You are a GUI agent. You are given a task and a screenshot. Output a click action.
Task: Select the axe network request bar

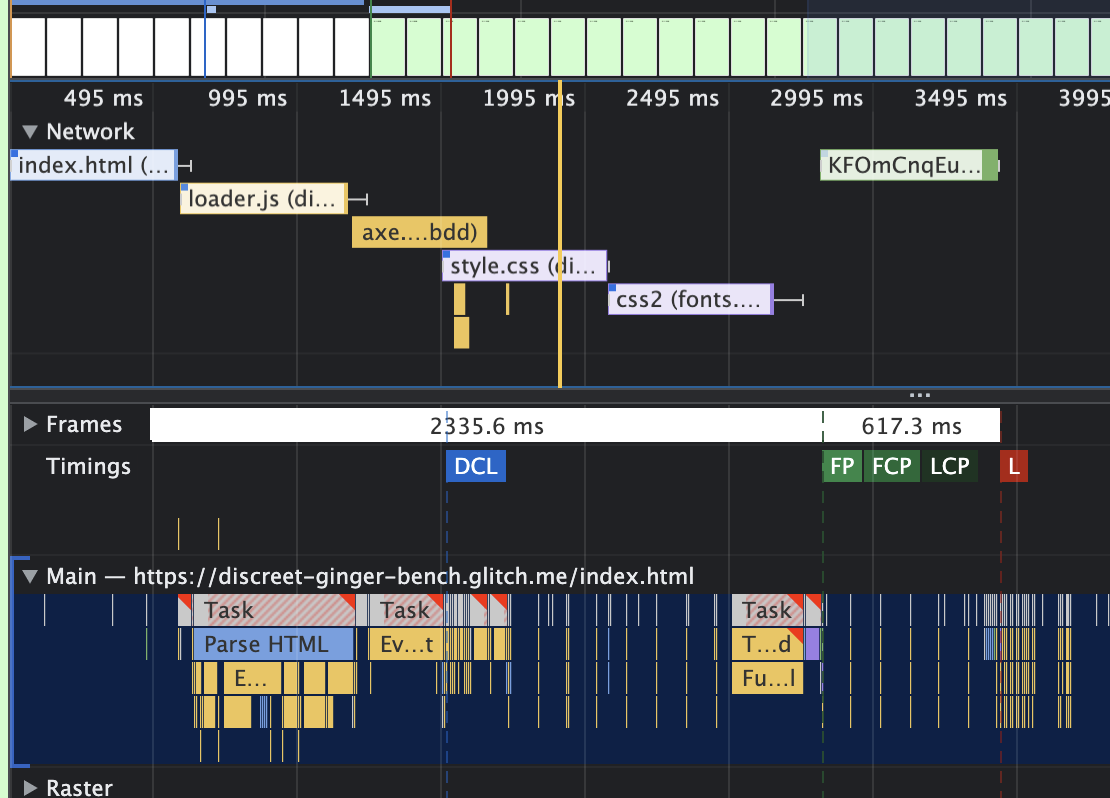click(419, 232)
